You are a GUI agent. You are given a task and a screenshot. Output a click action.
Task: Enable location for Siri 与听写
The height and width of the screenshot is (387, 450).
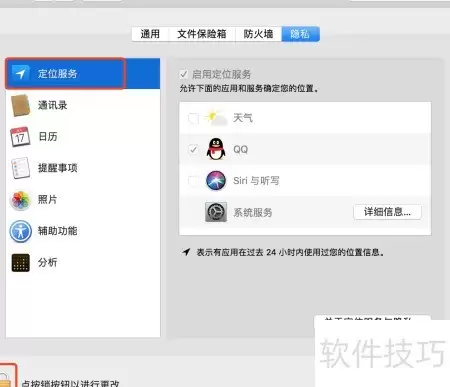click(193, 181)
